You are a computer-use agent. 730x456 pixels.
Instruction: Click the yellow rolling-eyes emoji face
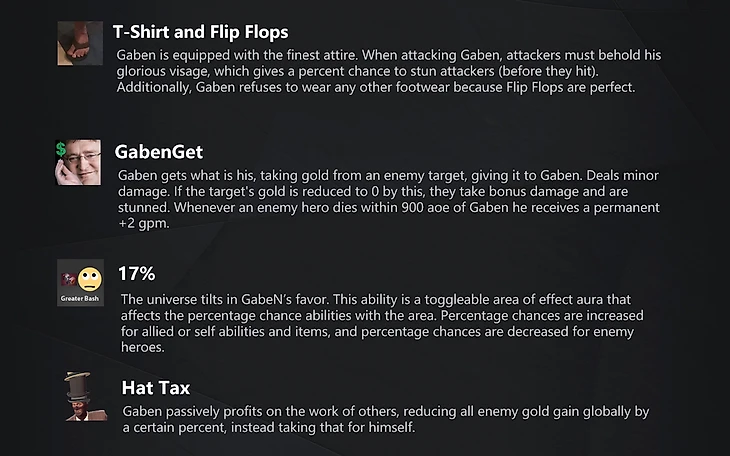[x=89, y=279]
